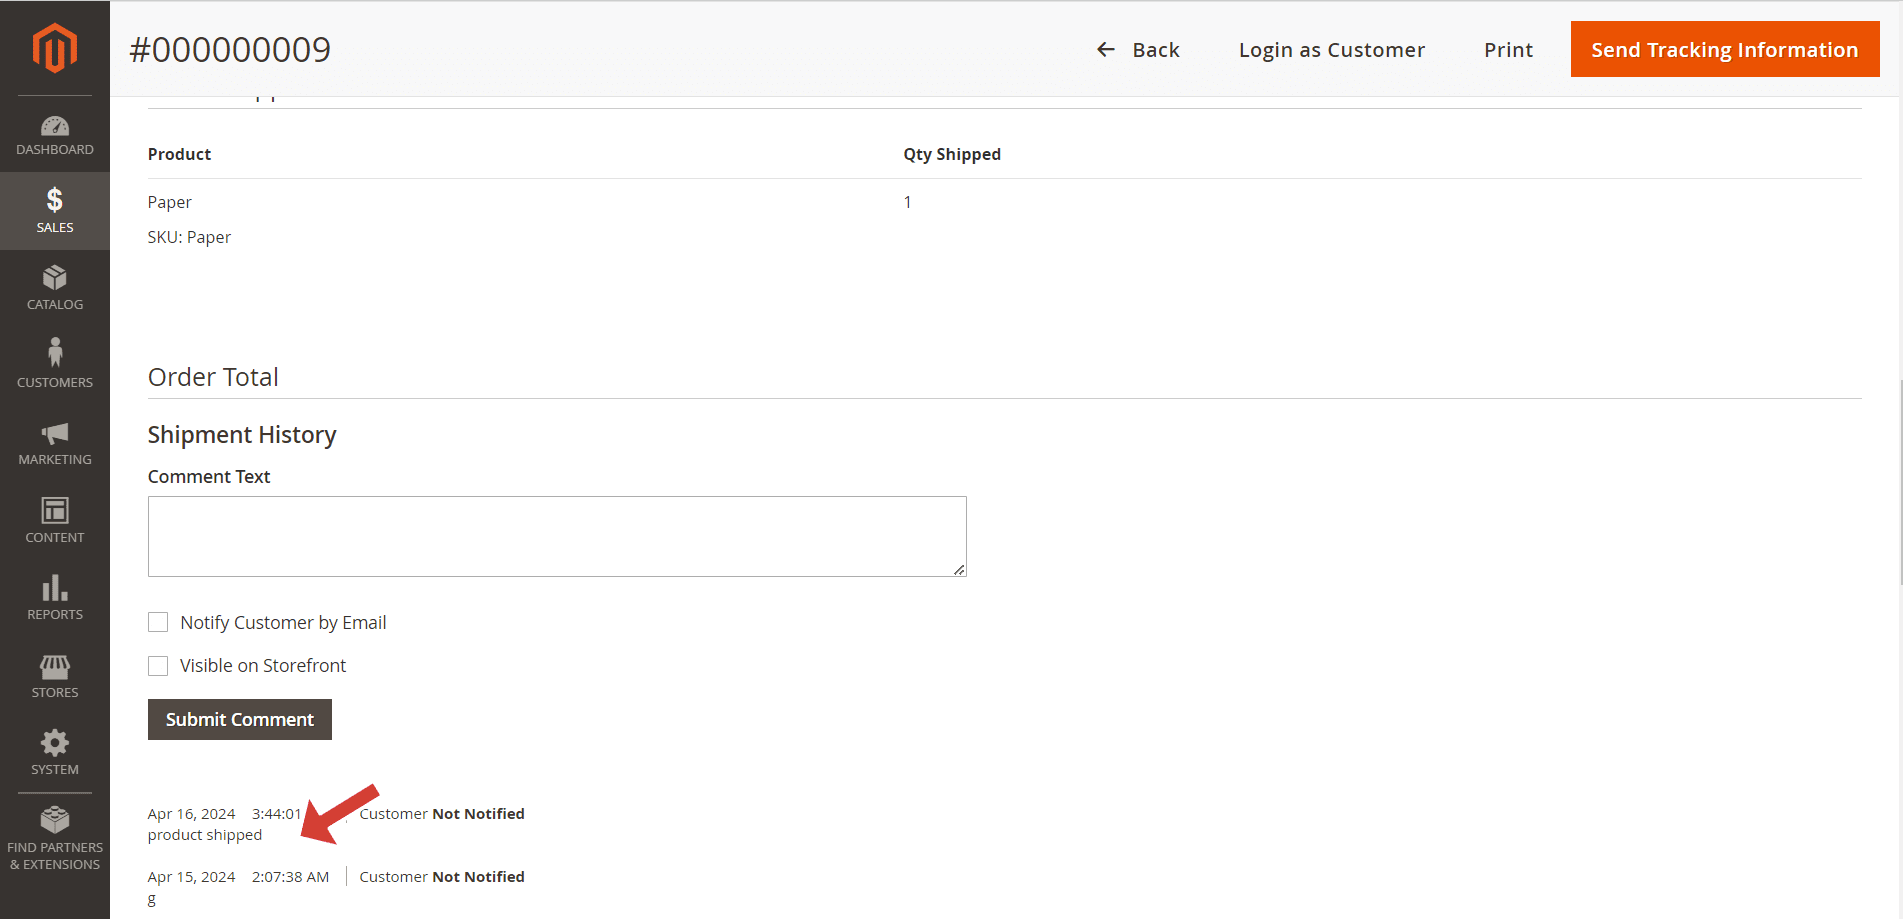Screen dimensions: 1903x919
Task: Open the Content layout icon
Action: coord(54,511)
